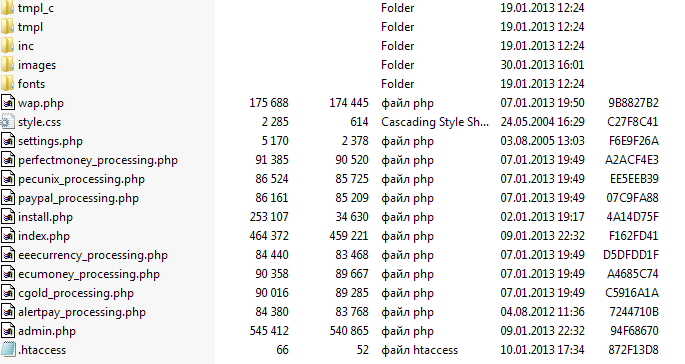Screen dimensions: 685x364
Task: Click the images folder icon
Action: [x=7, y=65]
